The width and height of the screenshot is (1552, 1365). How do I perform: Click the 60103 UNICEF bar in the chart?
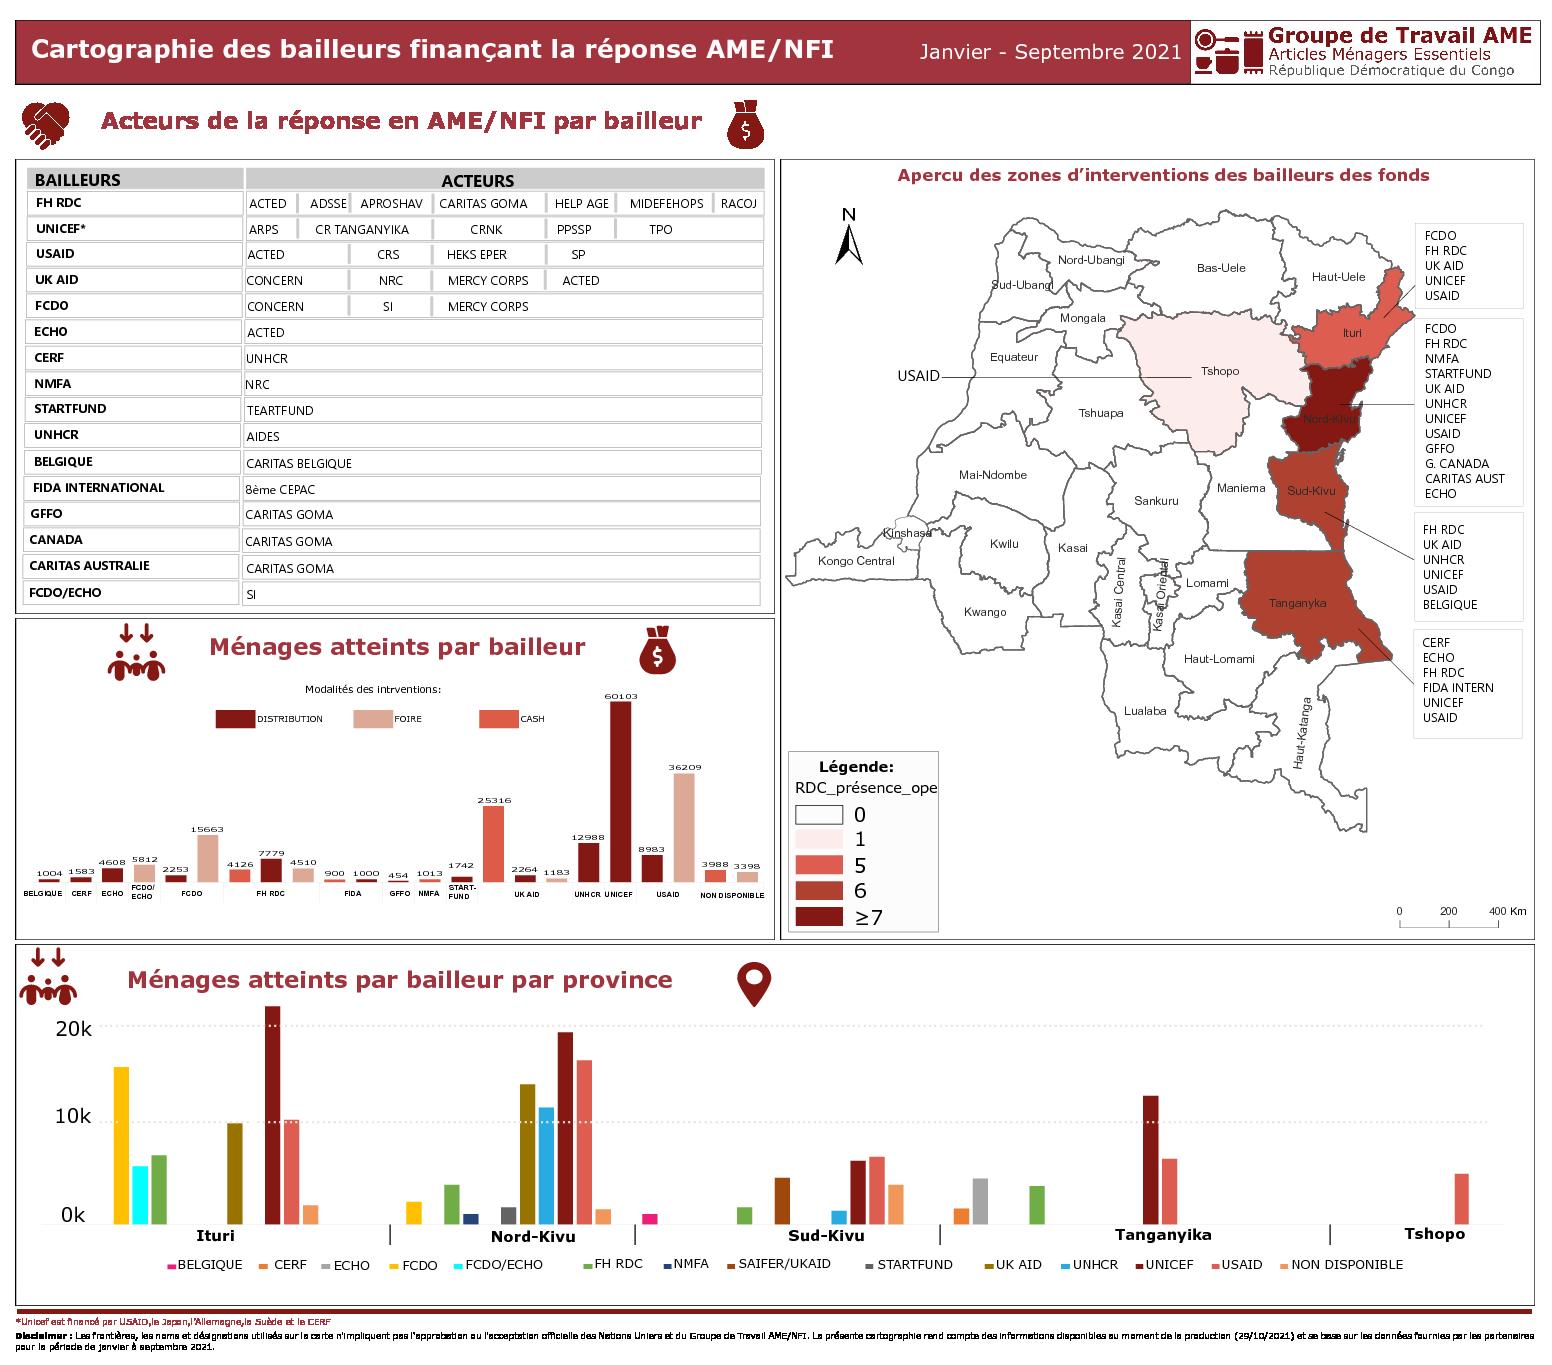click(x=621, y=791)
